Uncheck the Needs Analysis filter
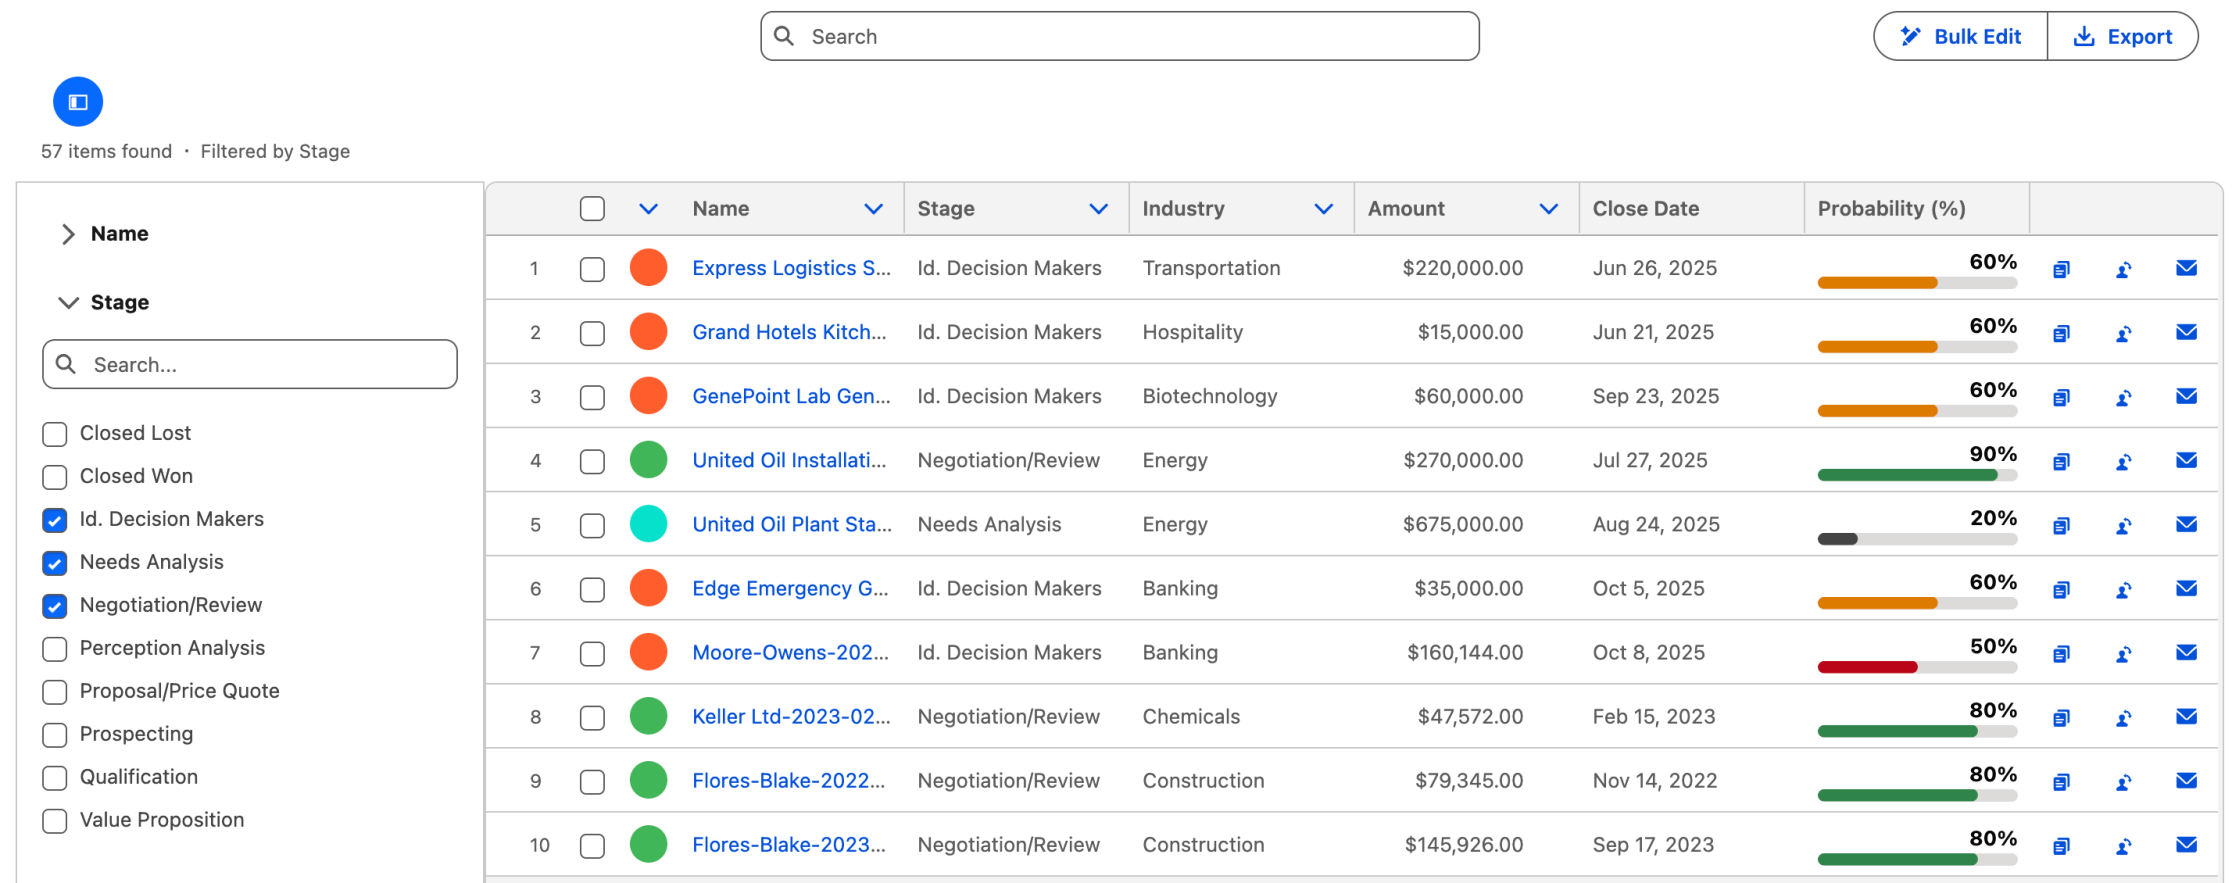Viewport: 2232px width, 883px height. [55, 563]
